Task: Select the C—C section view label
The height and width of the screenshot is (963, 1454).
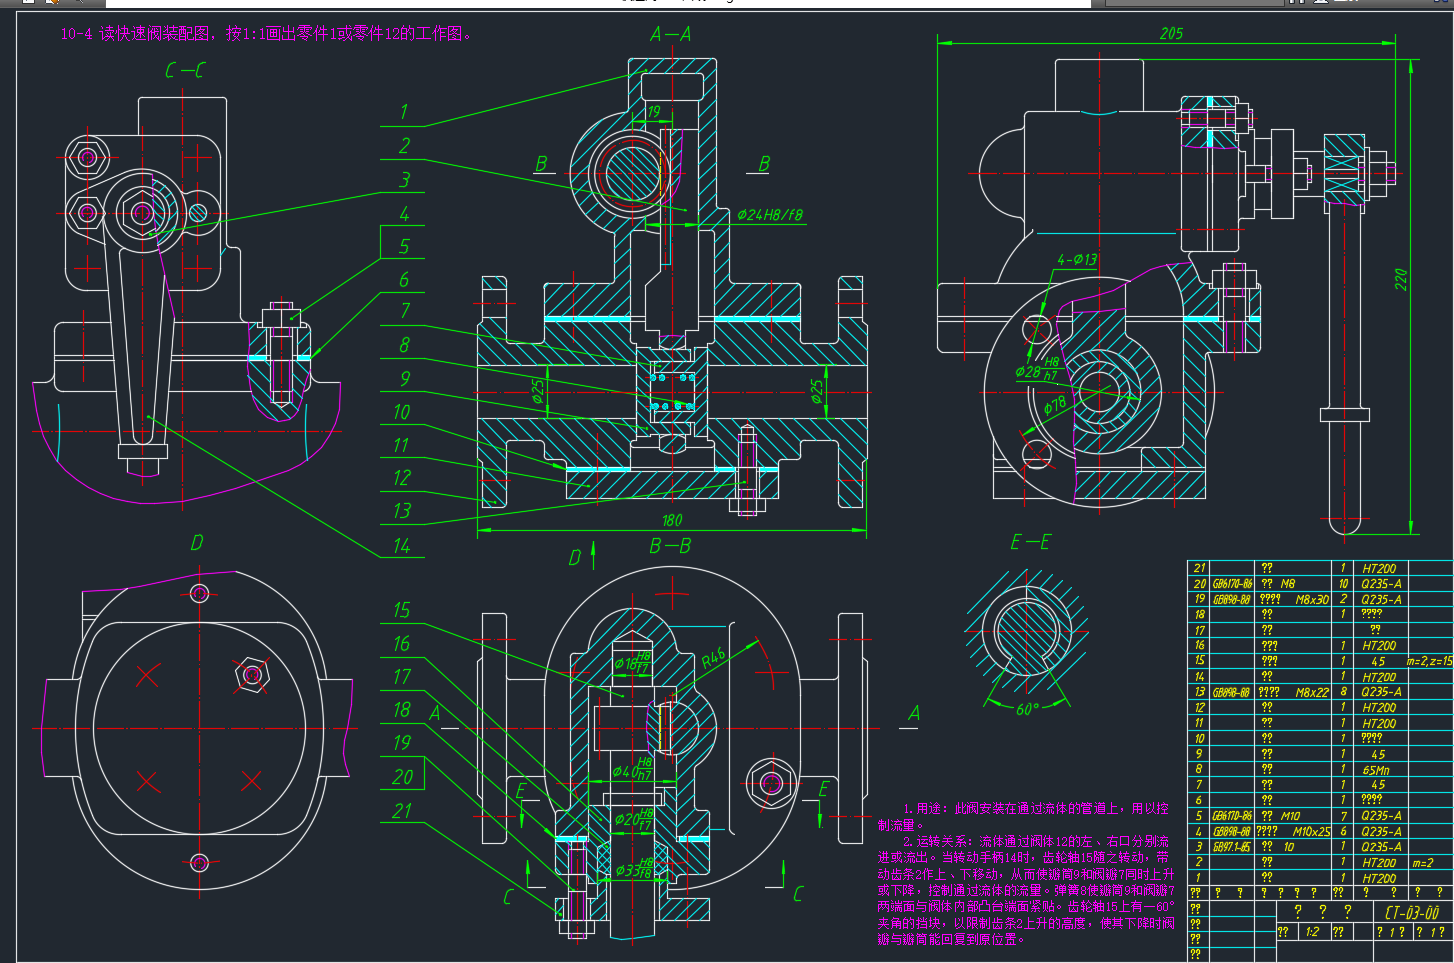Action: click(x=185, y=71)
